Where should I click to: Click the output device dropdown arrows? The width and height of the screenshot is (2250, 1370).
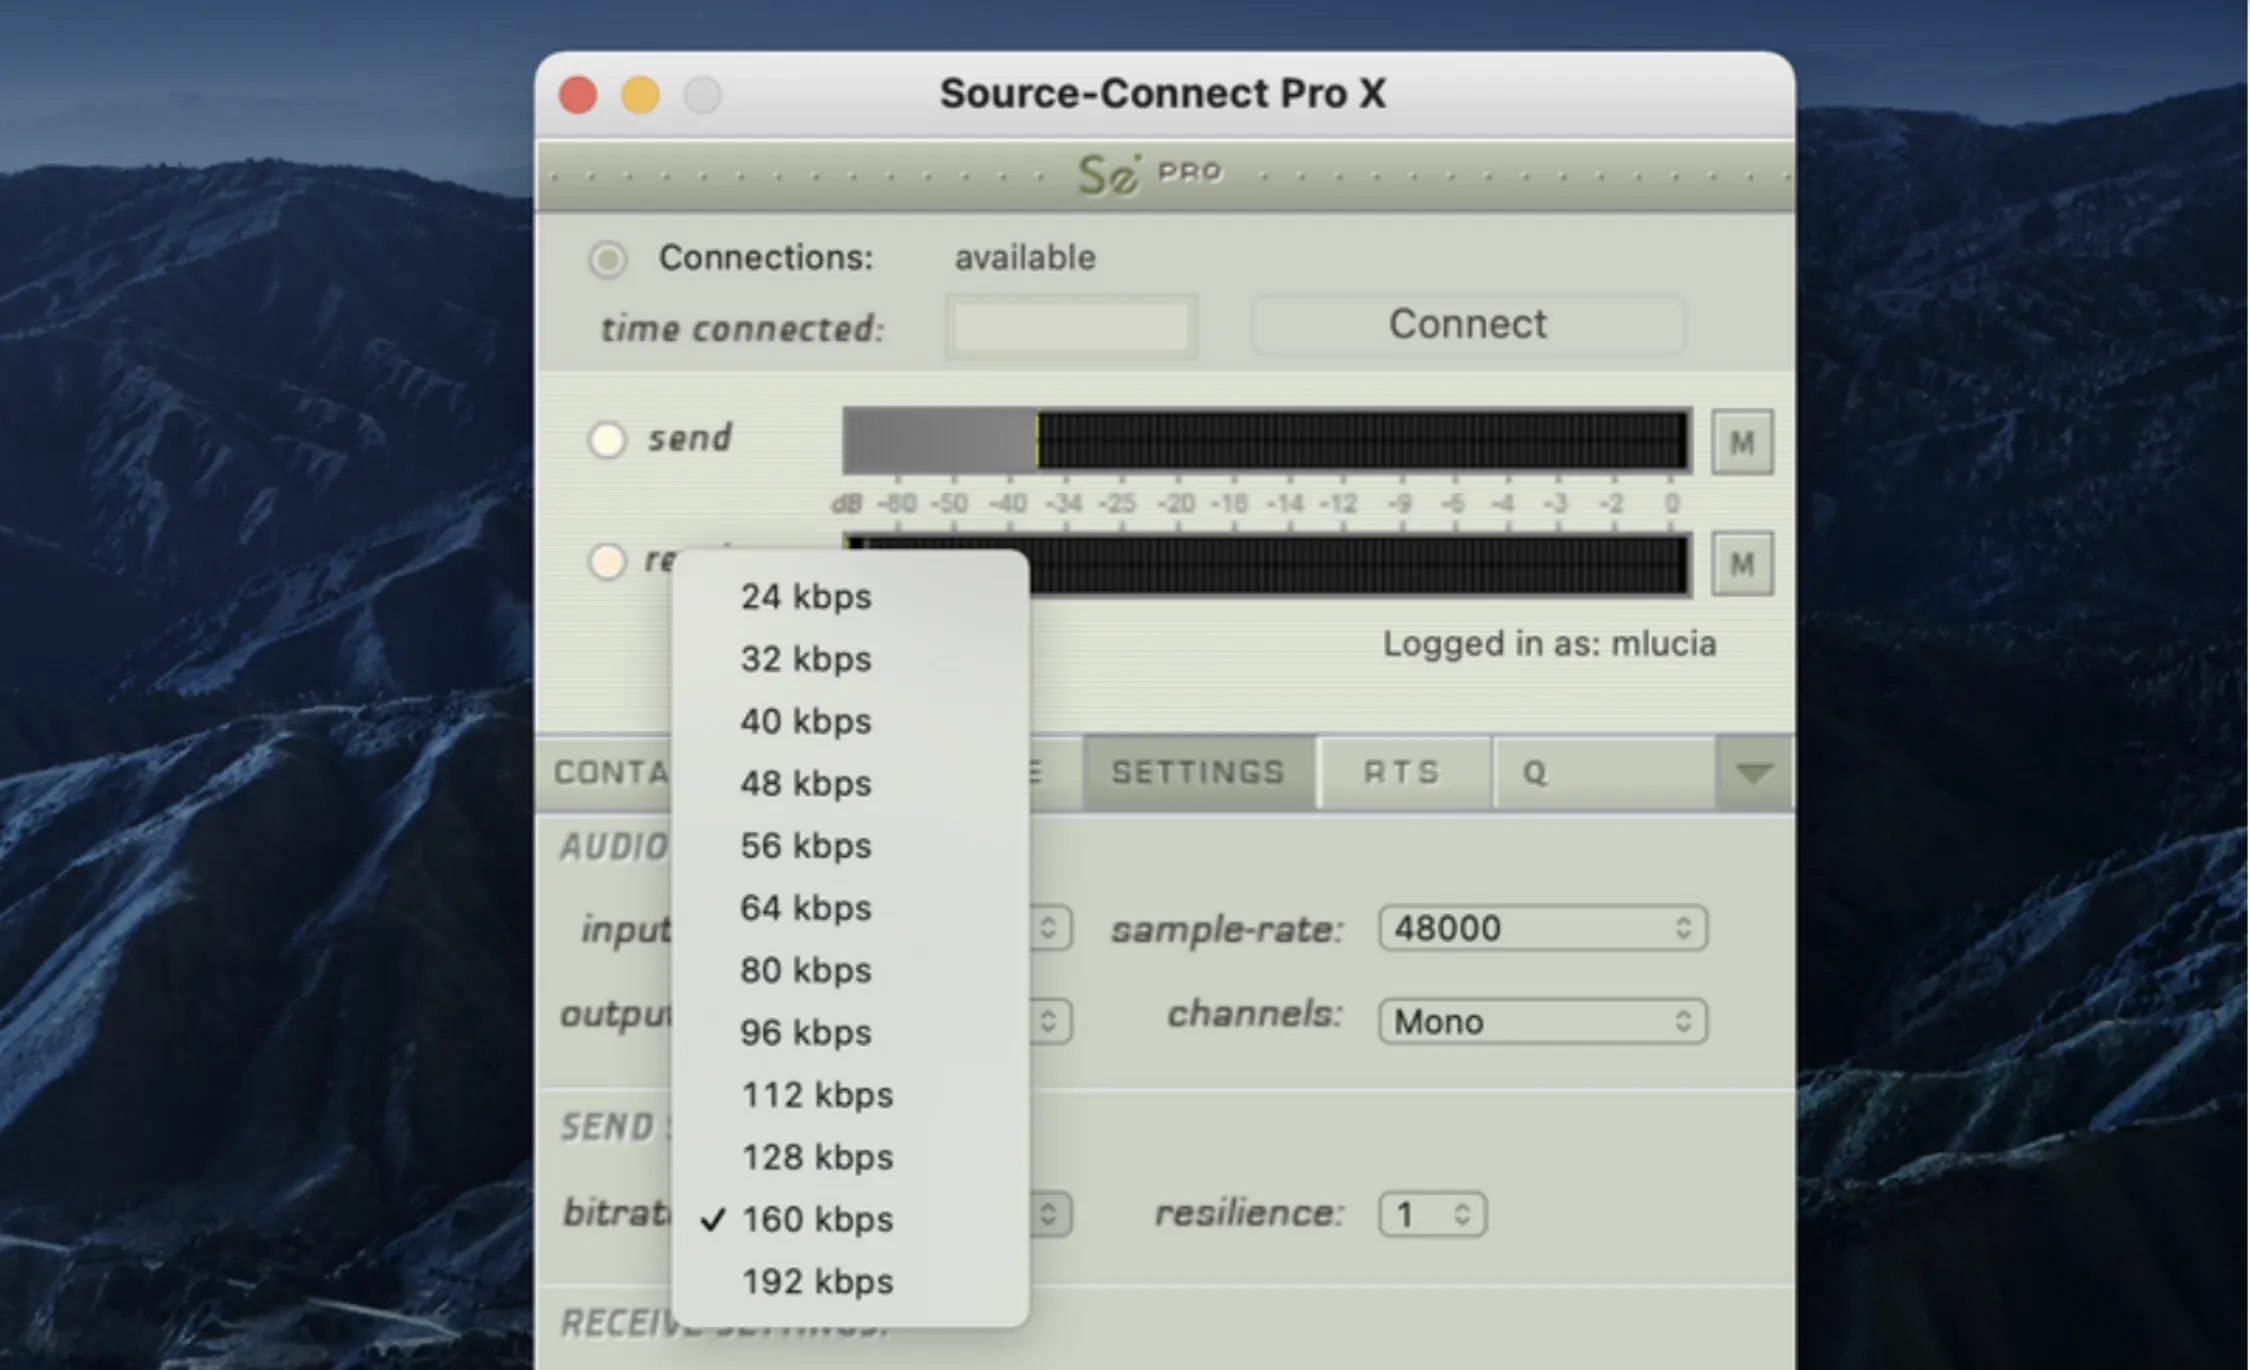tap(1048, 1021)
